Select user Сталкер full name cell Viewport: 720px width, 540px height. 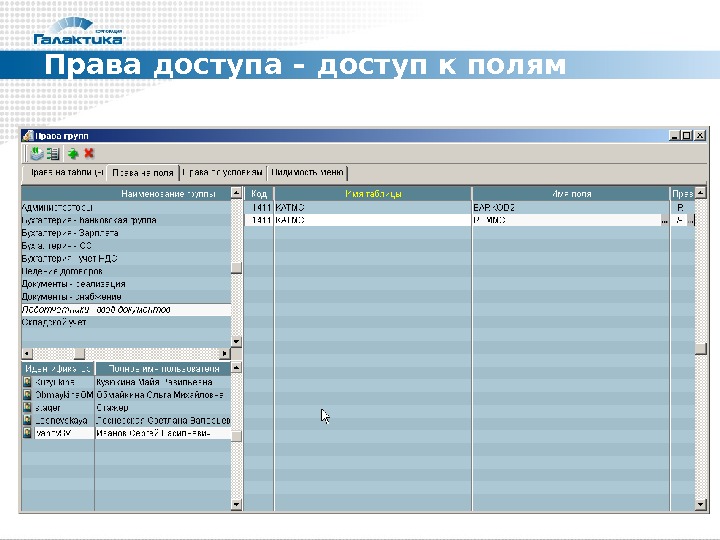[x=163, y=407]
